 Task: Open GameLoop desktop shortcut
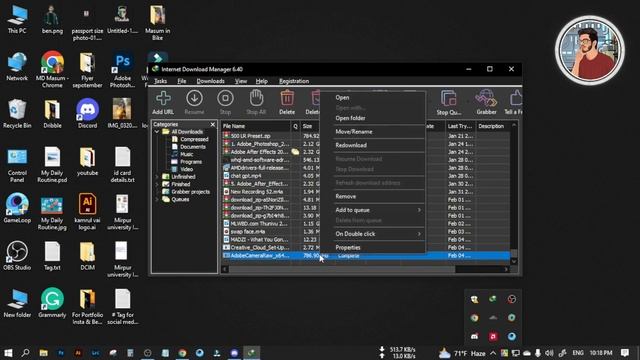17,209
